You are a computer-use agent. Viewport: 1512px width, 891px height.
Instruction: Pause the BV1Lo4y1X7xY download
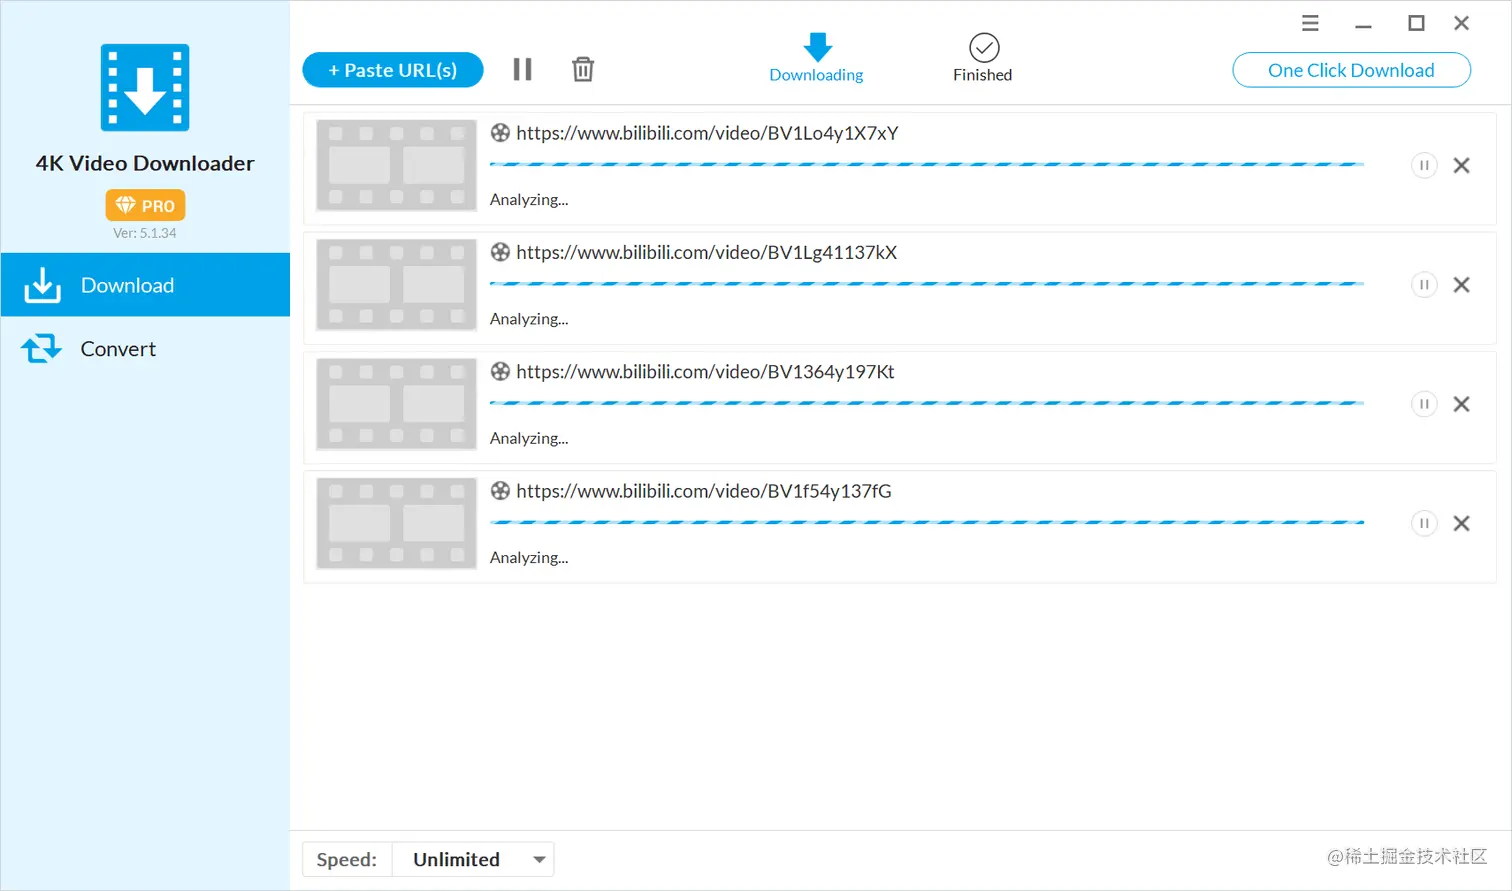coord(1424,165)
